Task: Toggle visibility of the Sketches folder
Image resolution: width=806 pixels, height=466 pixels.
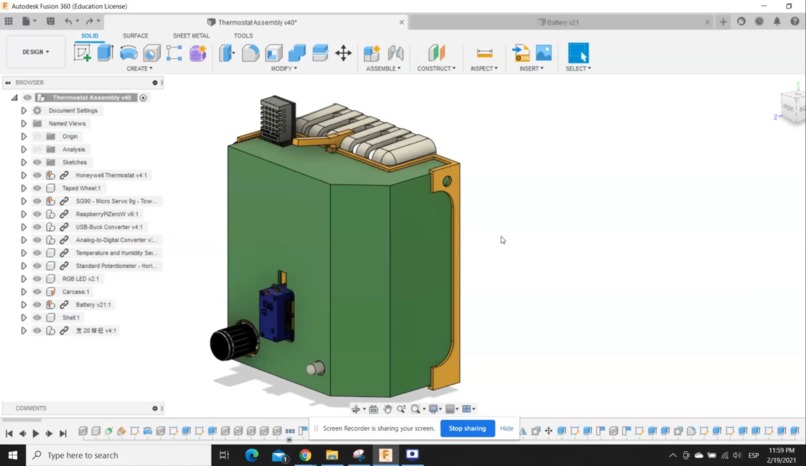Action: click(37, 162)
